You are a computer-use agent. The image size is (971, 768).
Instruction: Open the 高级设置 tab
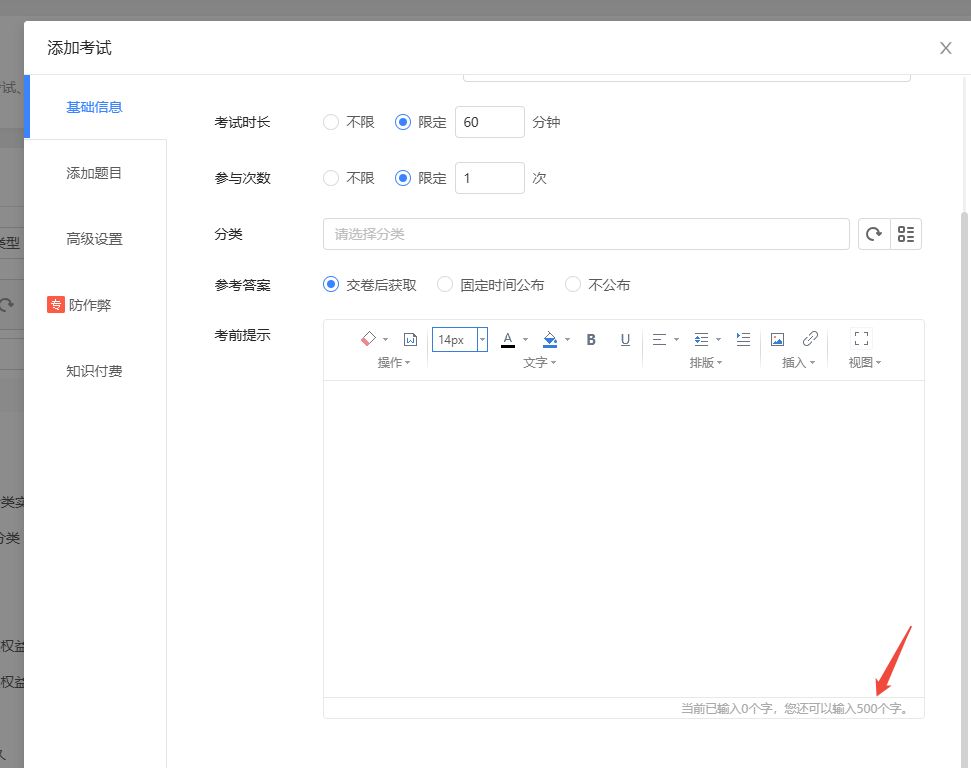[x=94, y=239]
